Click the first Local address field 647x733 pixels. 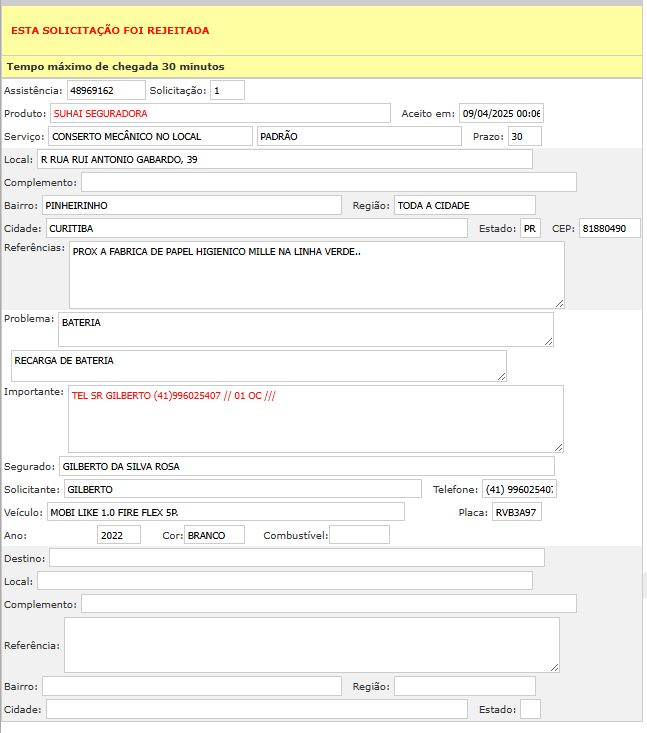[x=284, y=159]
